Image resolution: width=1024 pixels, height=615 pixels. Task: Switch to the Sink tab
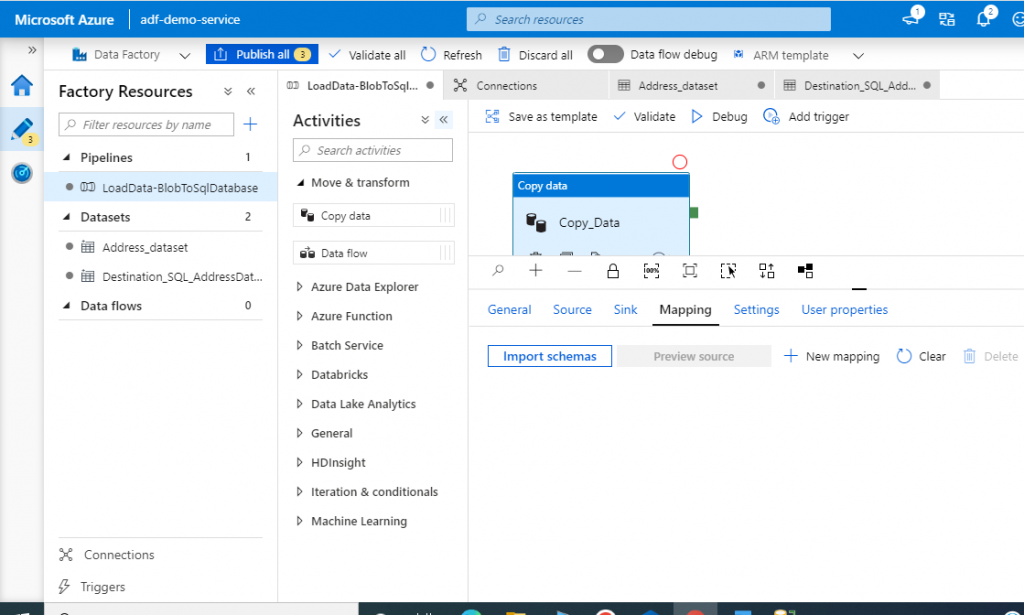point(625,309)
